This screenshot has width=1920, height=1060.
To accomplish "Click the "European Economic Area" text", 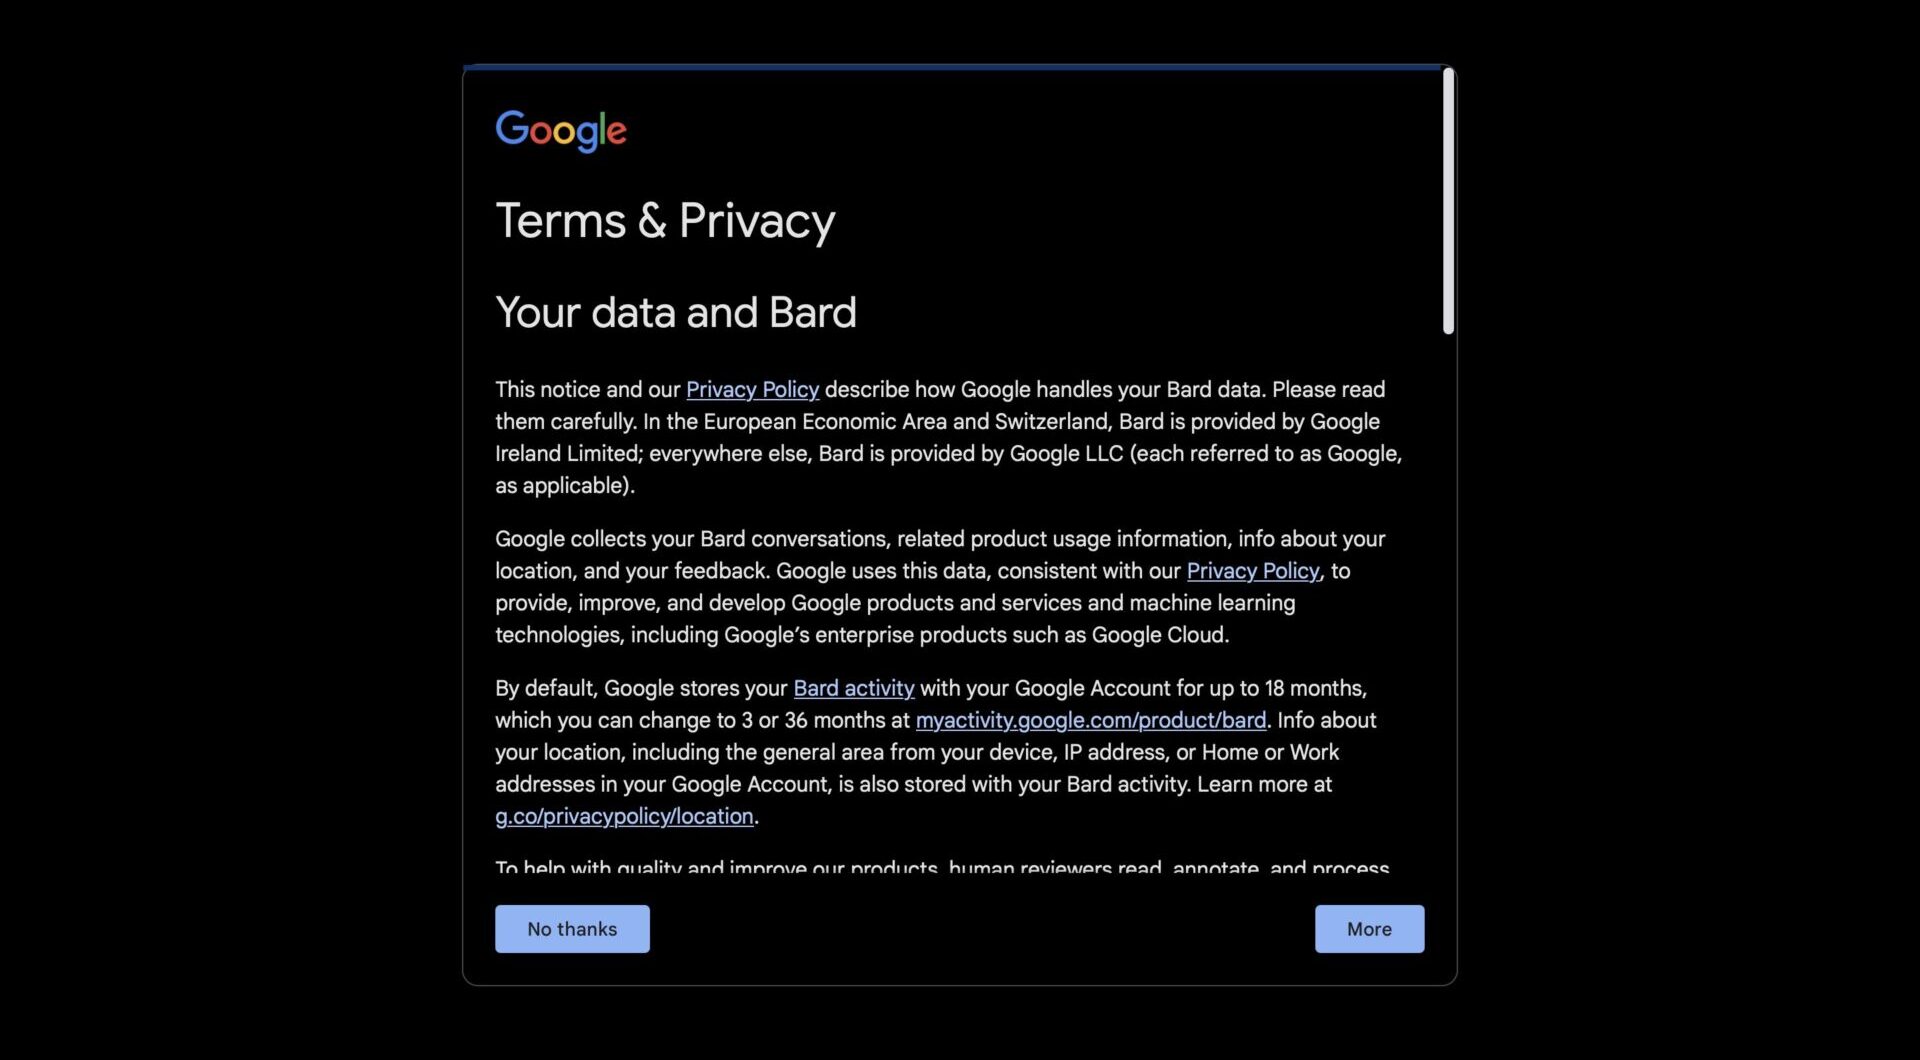I will click(x=824, y=422).
